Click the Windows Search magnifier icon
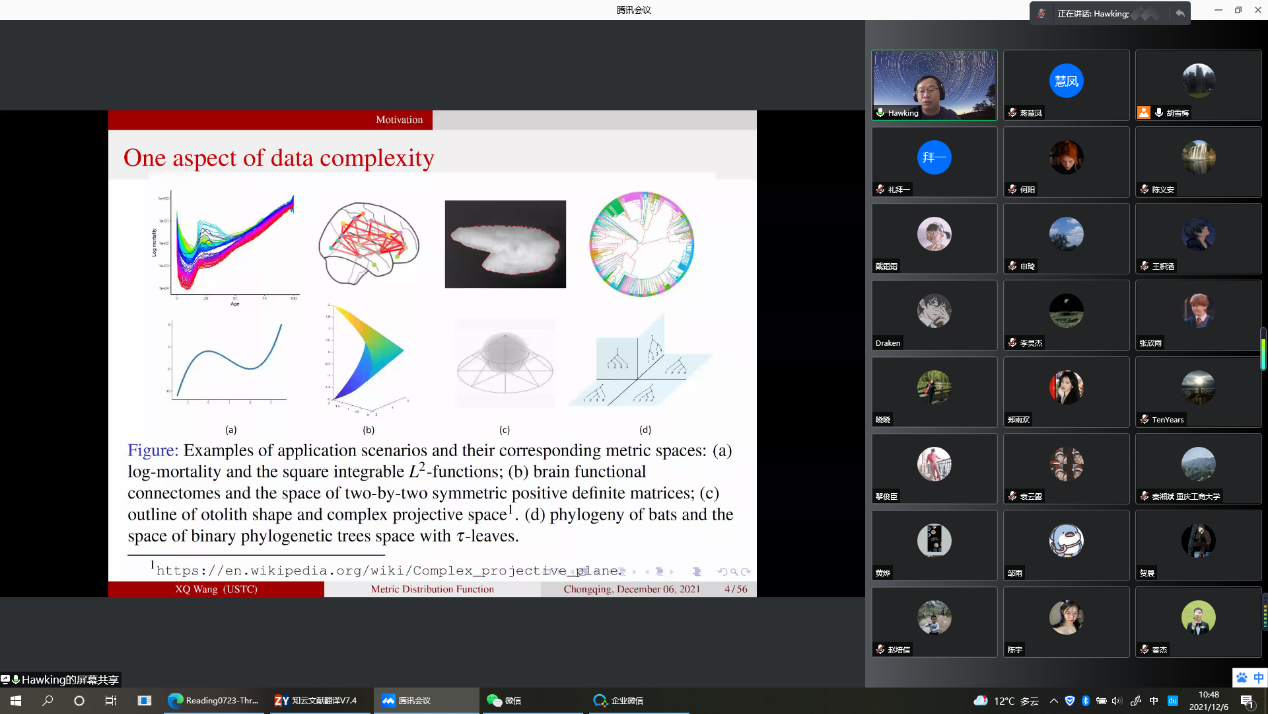The height and width of the screenshot is (714, 1268). 47,701
